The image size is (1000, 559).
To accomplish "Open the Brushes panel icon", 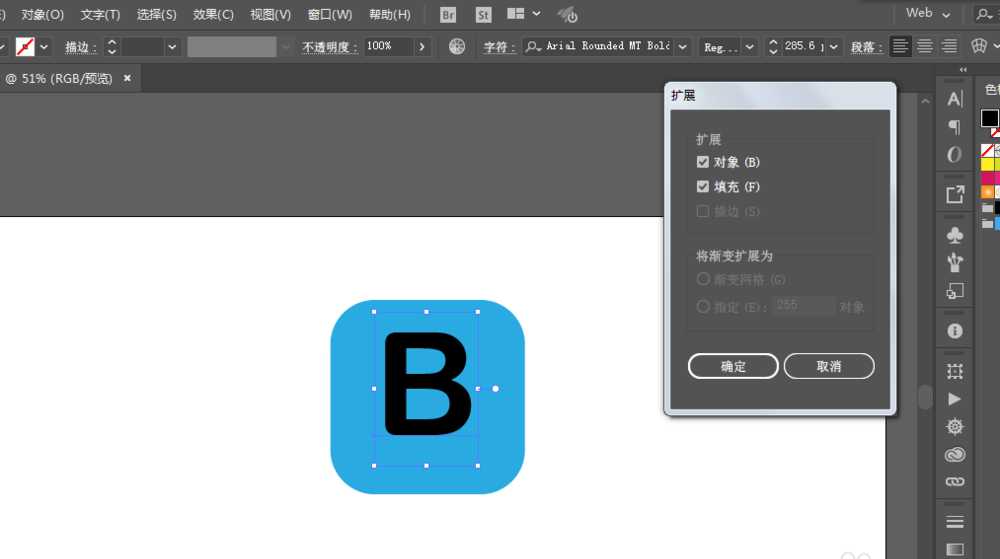I will (955, 262).
